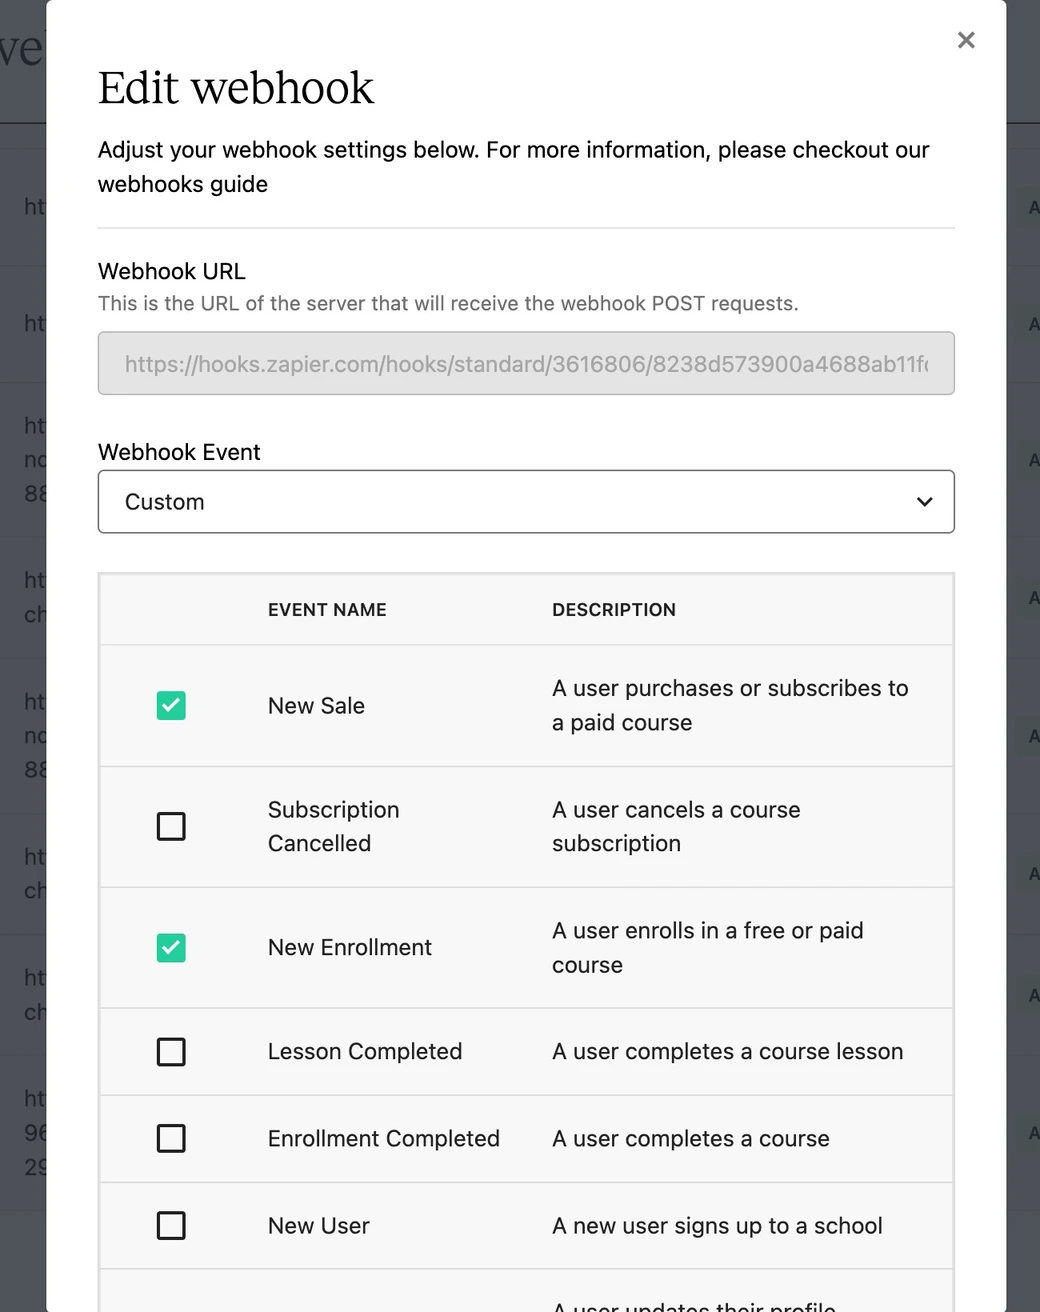Screen dimensions: 1040x1312
Task: Click 'A user completes a course lesson' text
Action: 728,1052
